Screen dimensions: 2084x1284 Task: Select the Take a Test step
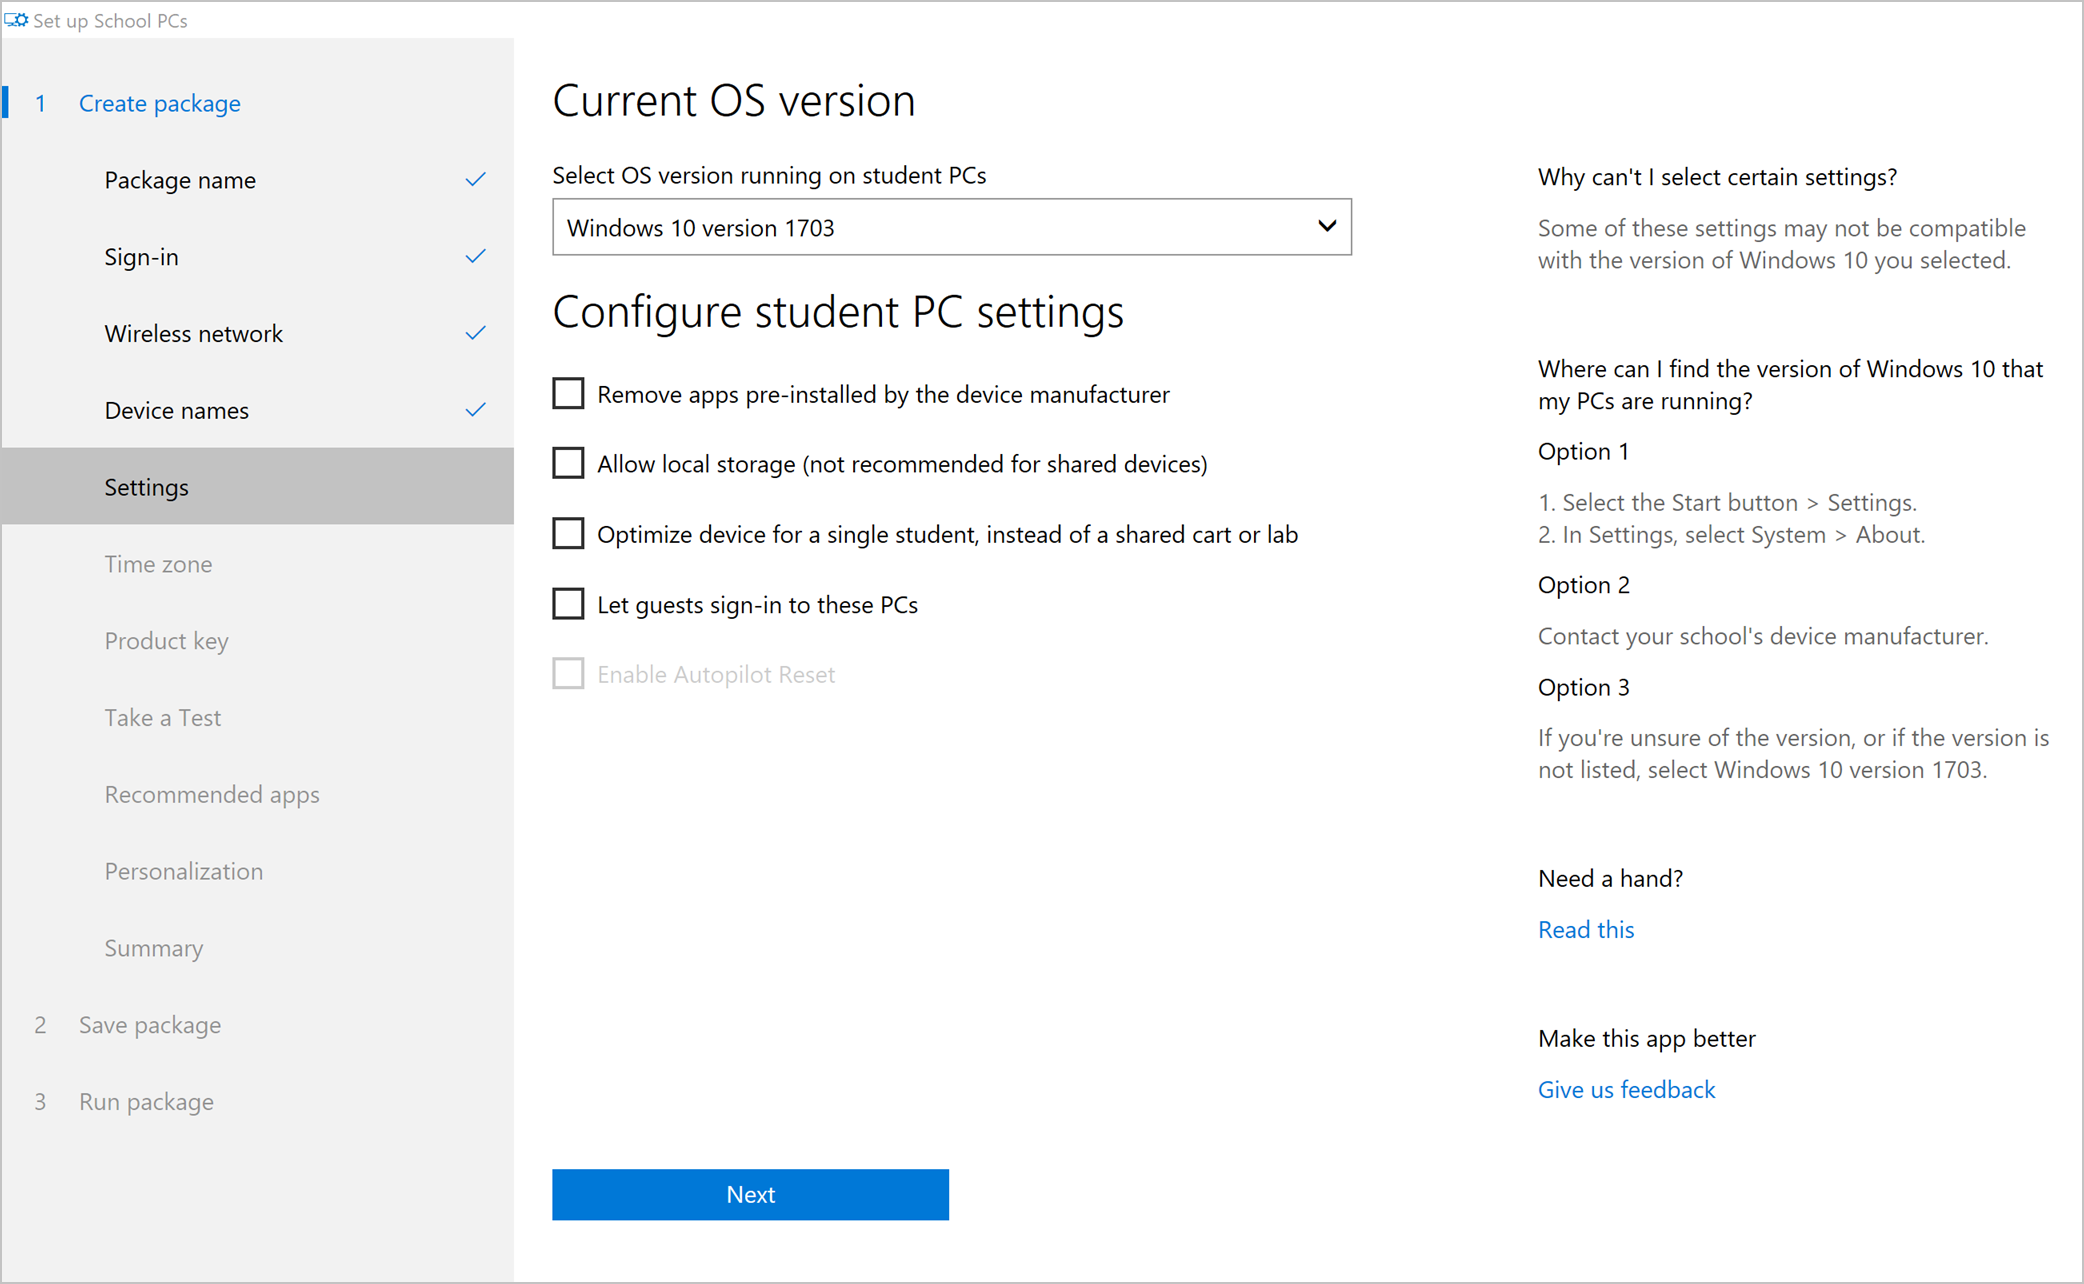(162, 718)
